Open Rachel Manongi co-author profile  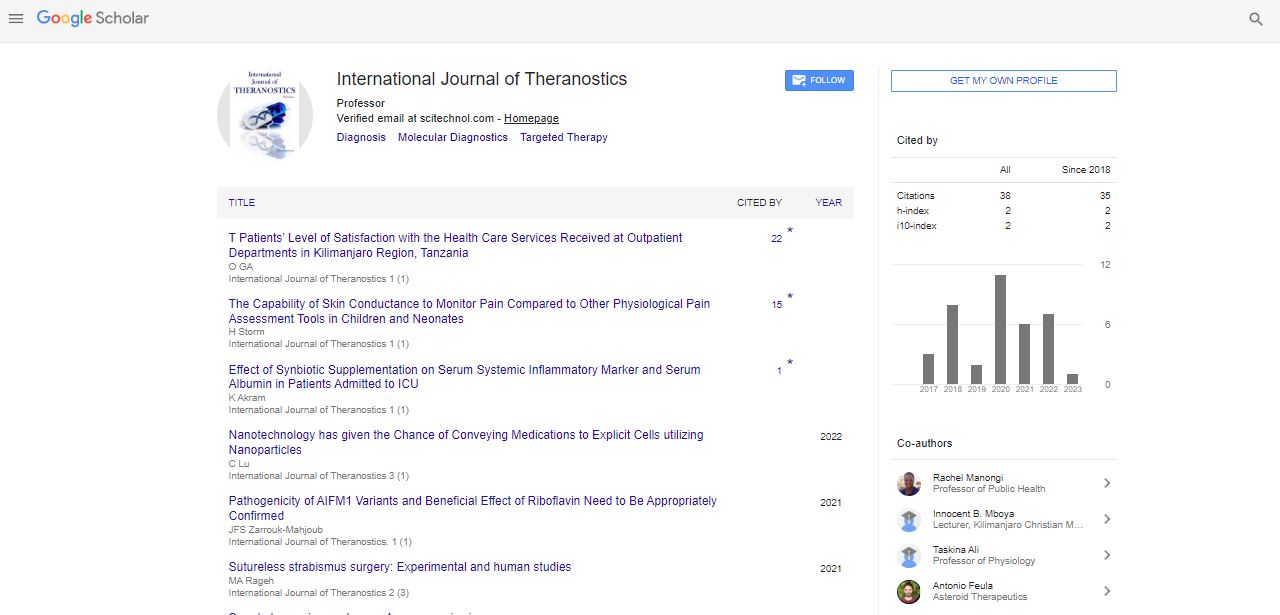point(968,478)
